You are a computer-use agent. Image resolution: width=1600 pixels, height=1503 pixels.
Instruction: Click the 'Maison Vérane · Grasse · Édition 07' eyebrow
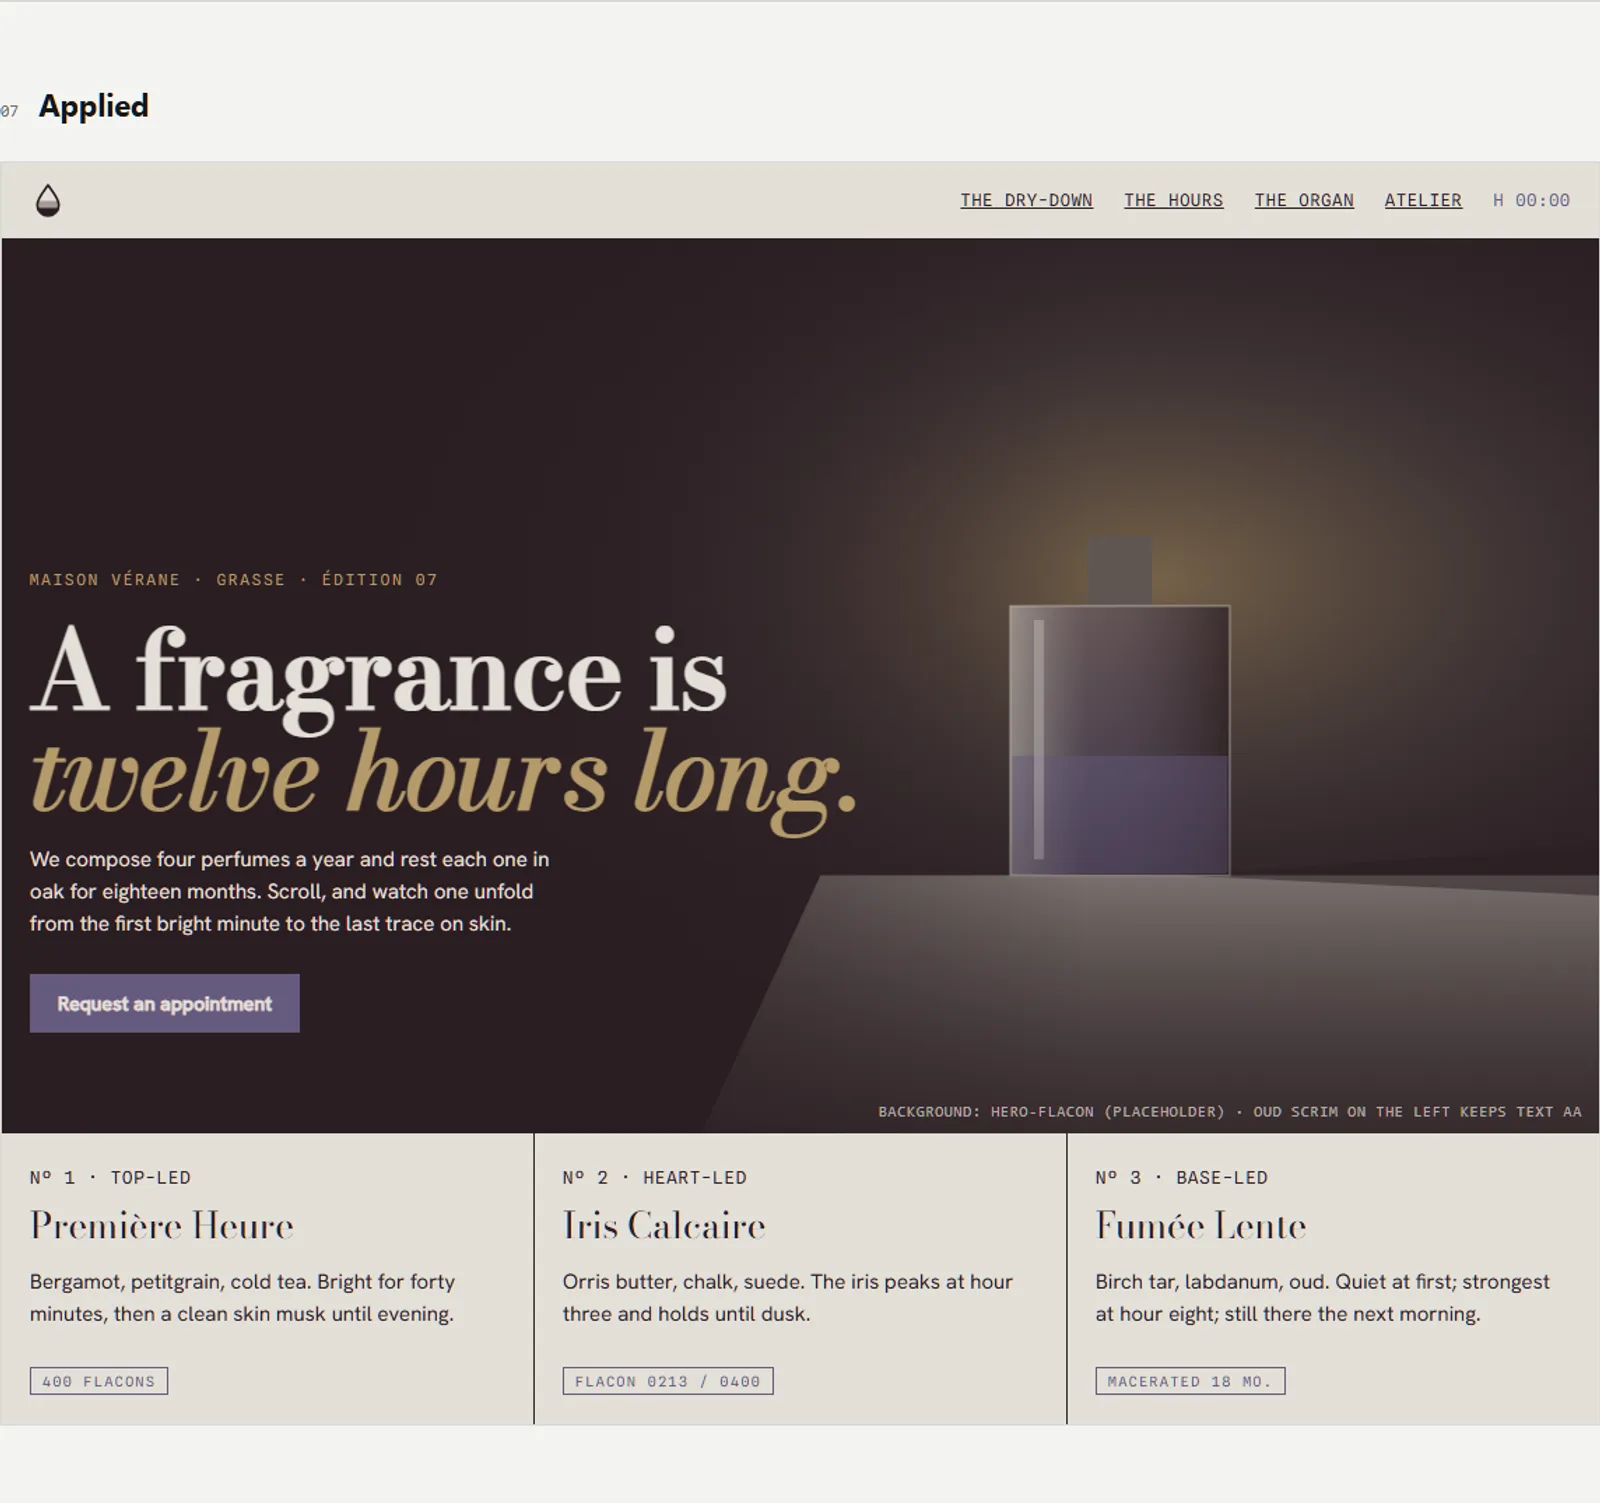click(x=233, y=580)
